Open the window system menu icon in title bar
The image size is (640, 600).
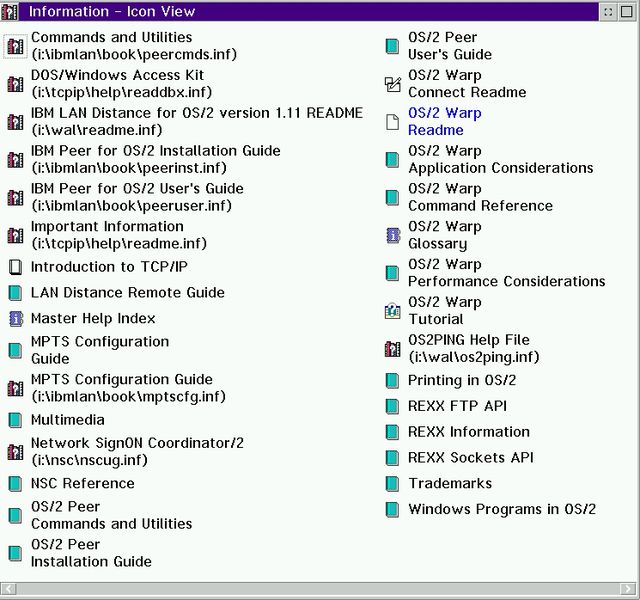(9, 12)
